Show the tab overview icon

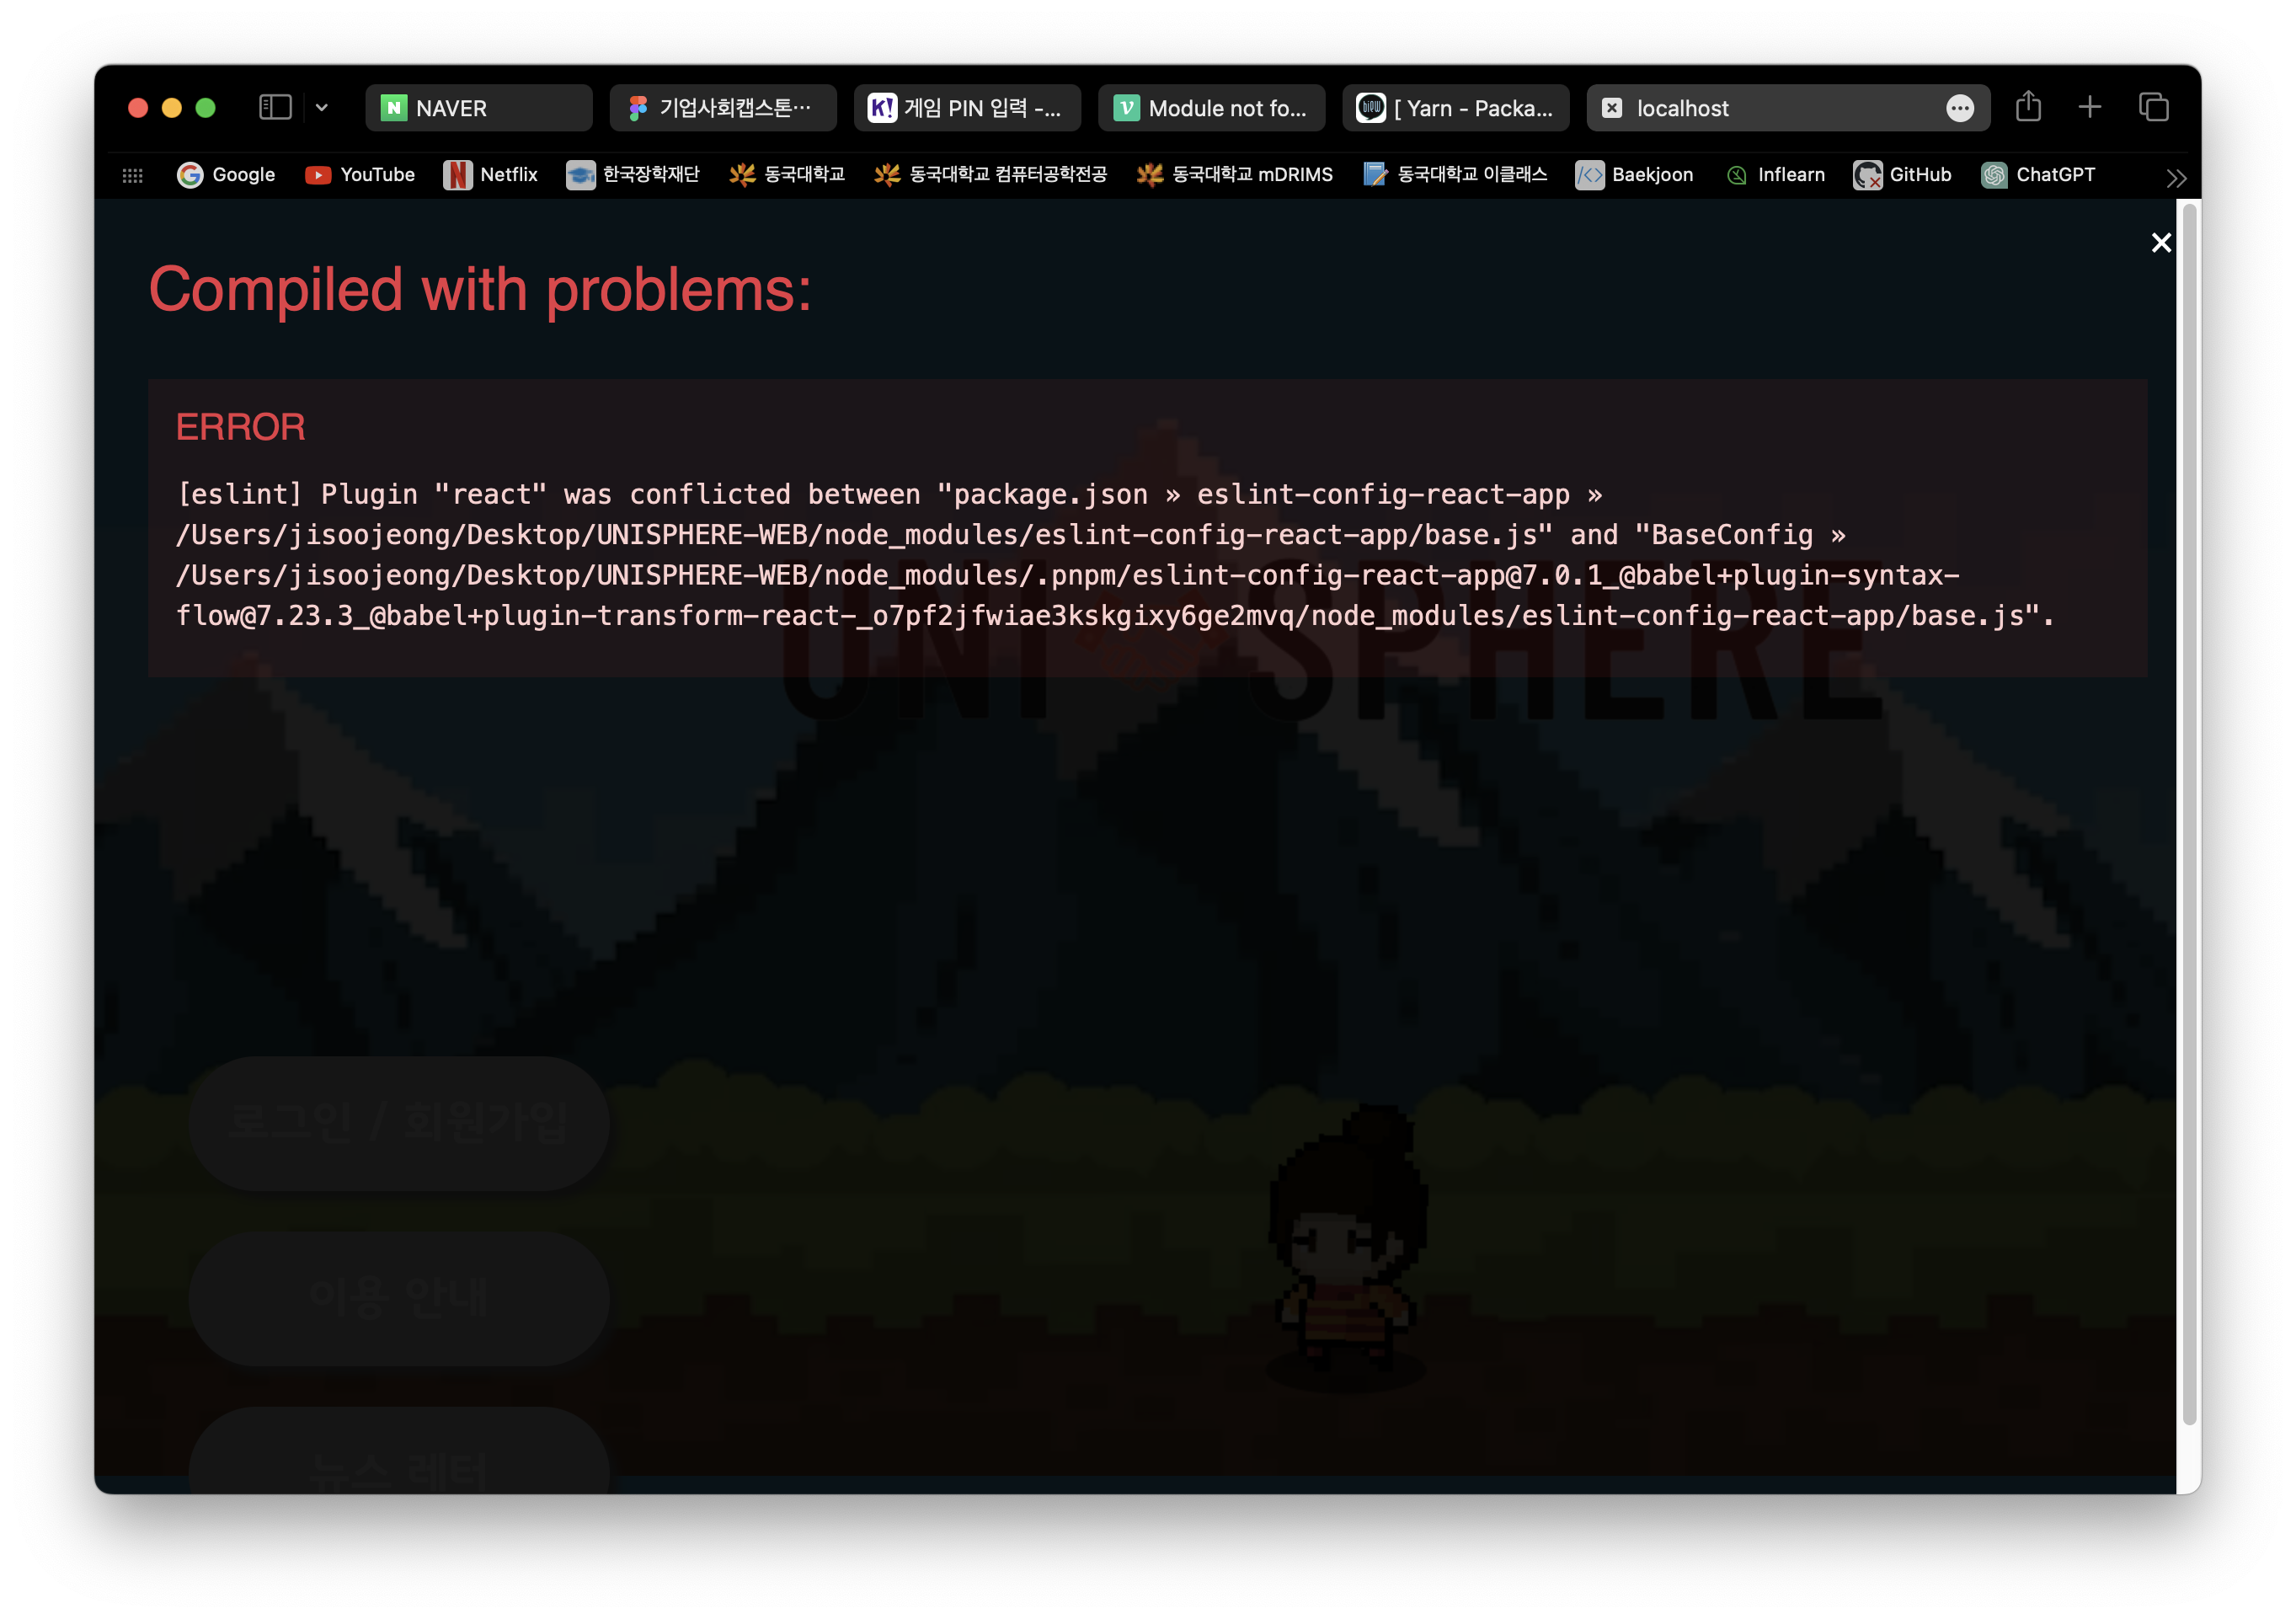[2153, 107]
